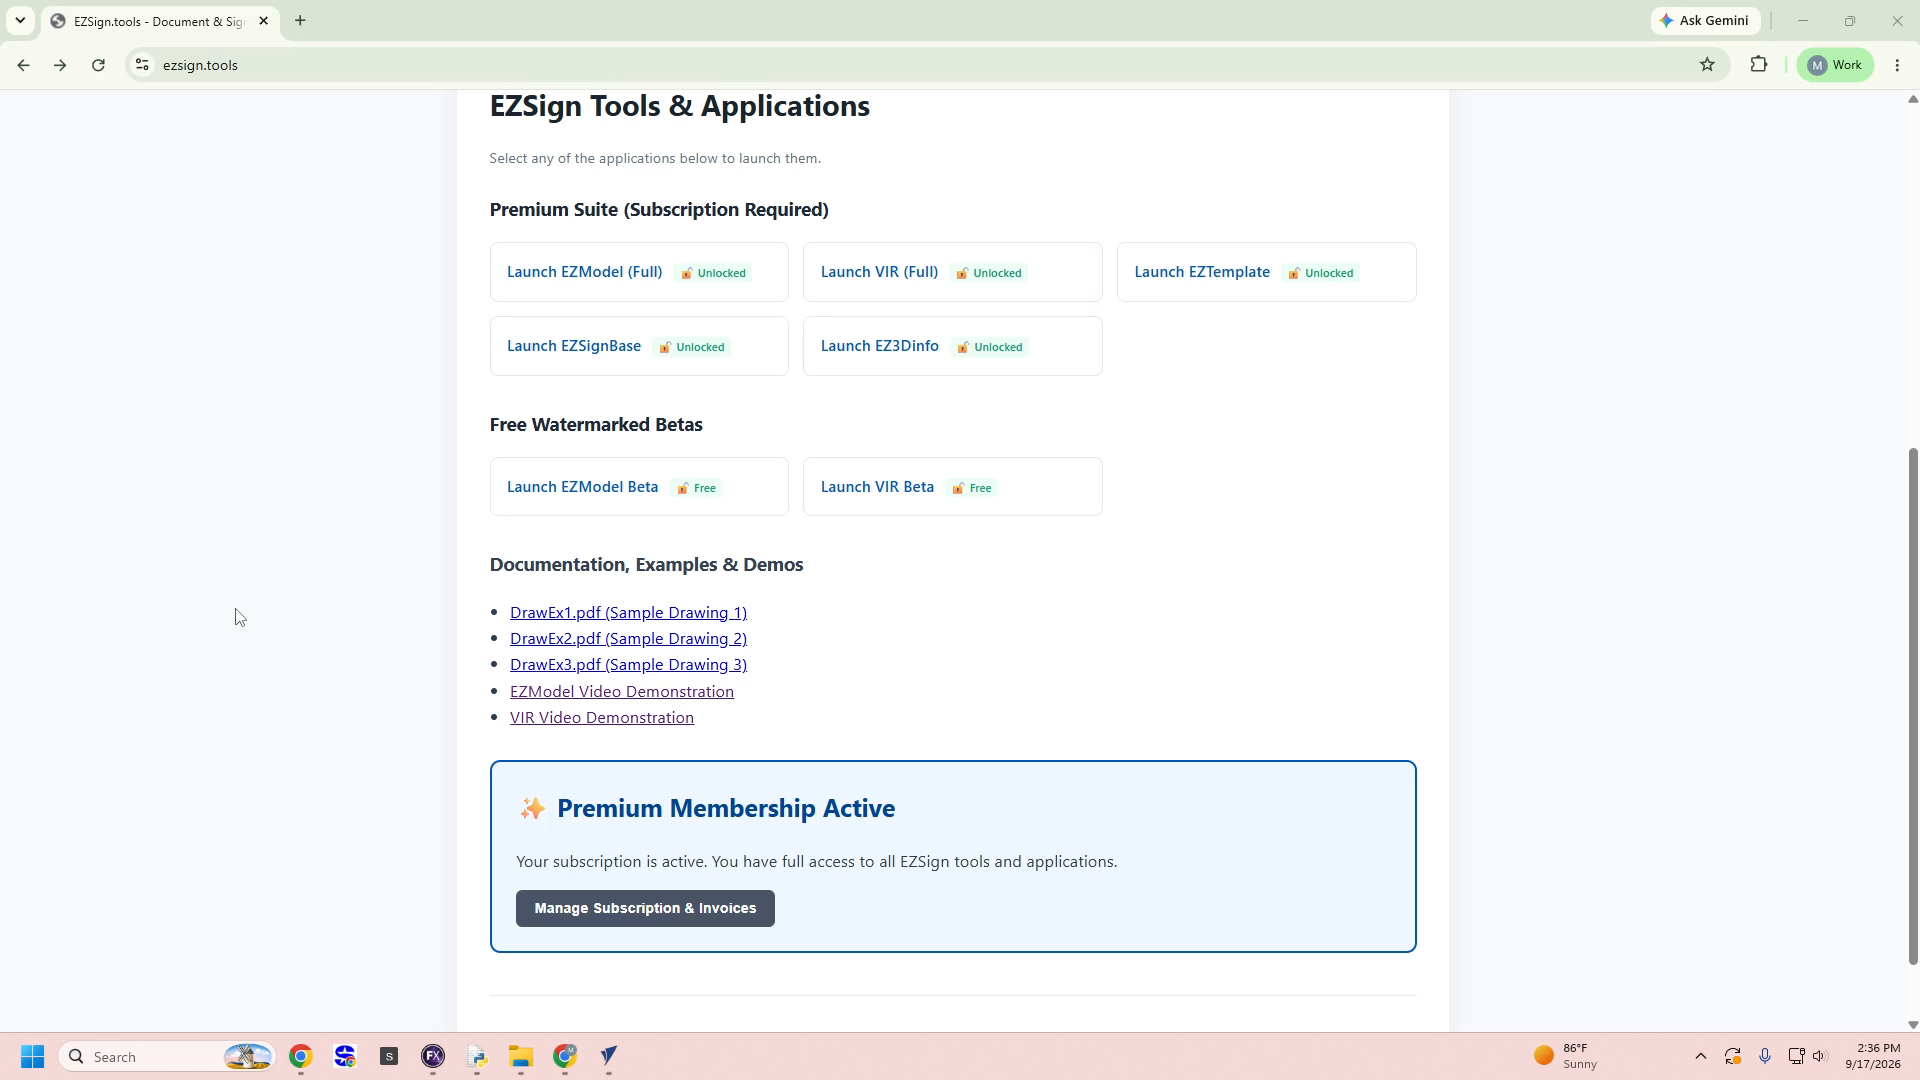Image resolution: width=1920 pixels, height=1080 pixels.
Task: Close the EZSign.tools tab
Action: click(264, 21)
